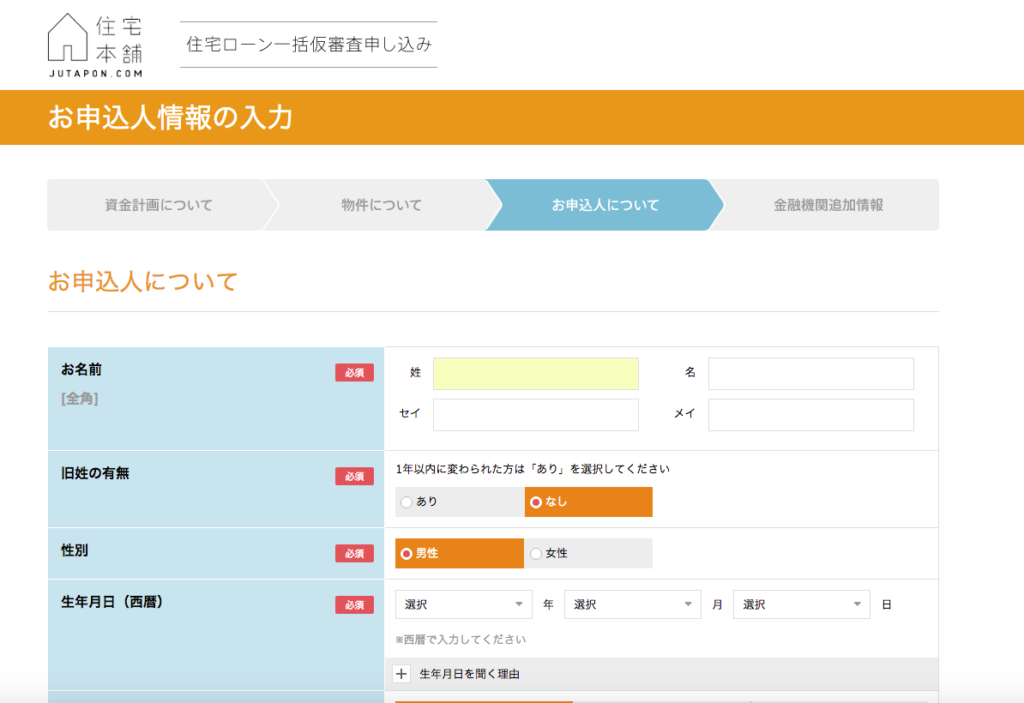The width and height of the screenshot is (1024, 703).
Task: Open the birth year (年) dropdown
Action: 463,605
